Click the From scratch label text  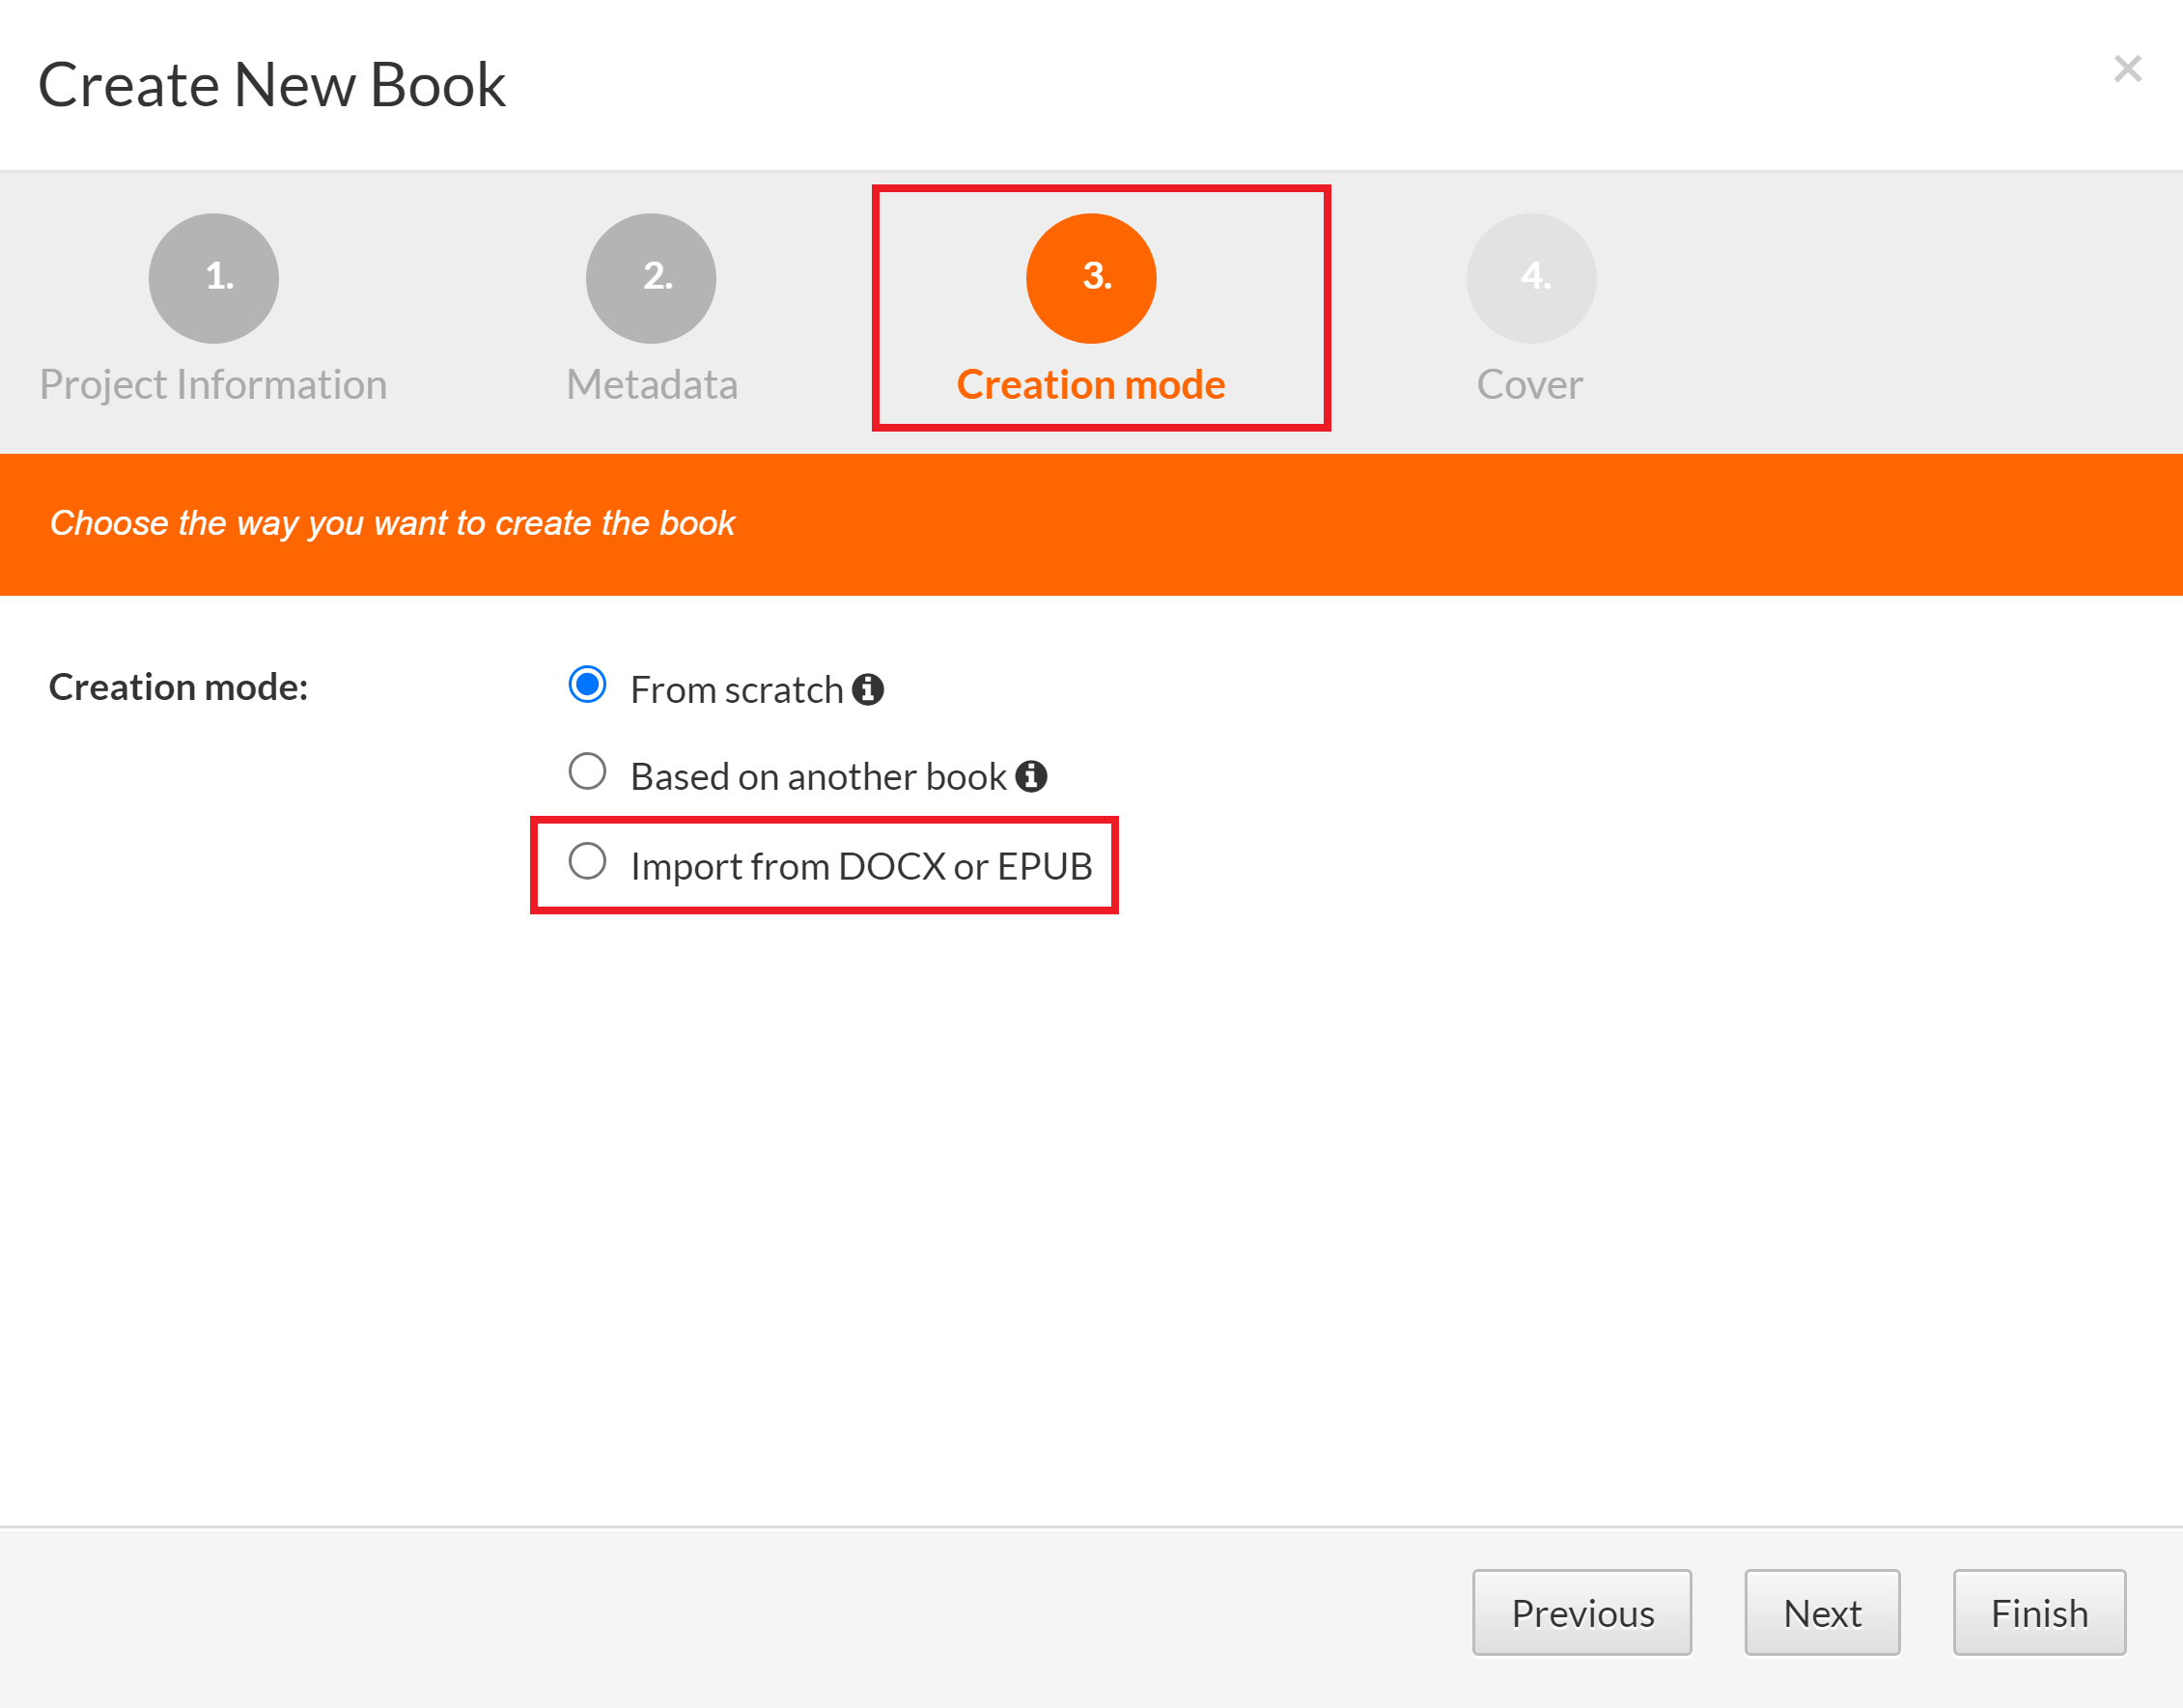[737, 690]
